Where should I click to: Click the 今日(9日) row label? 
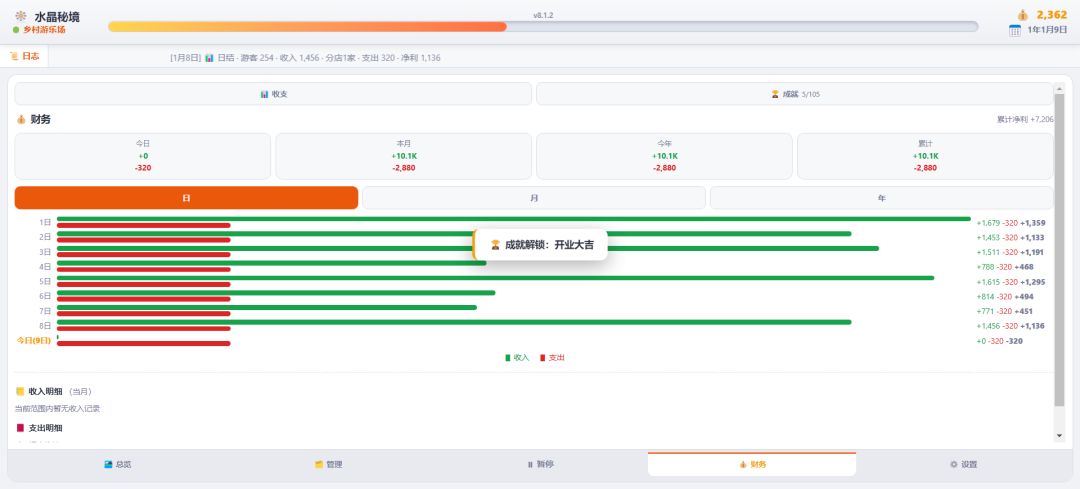pos(34,340)
